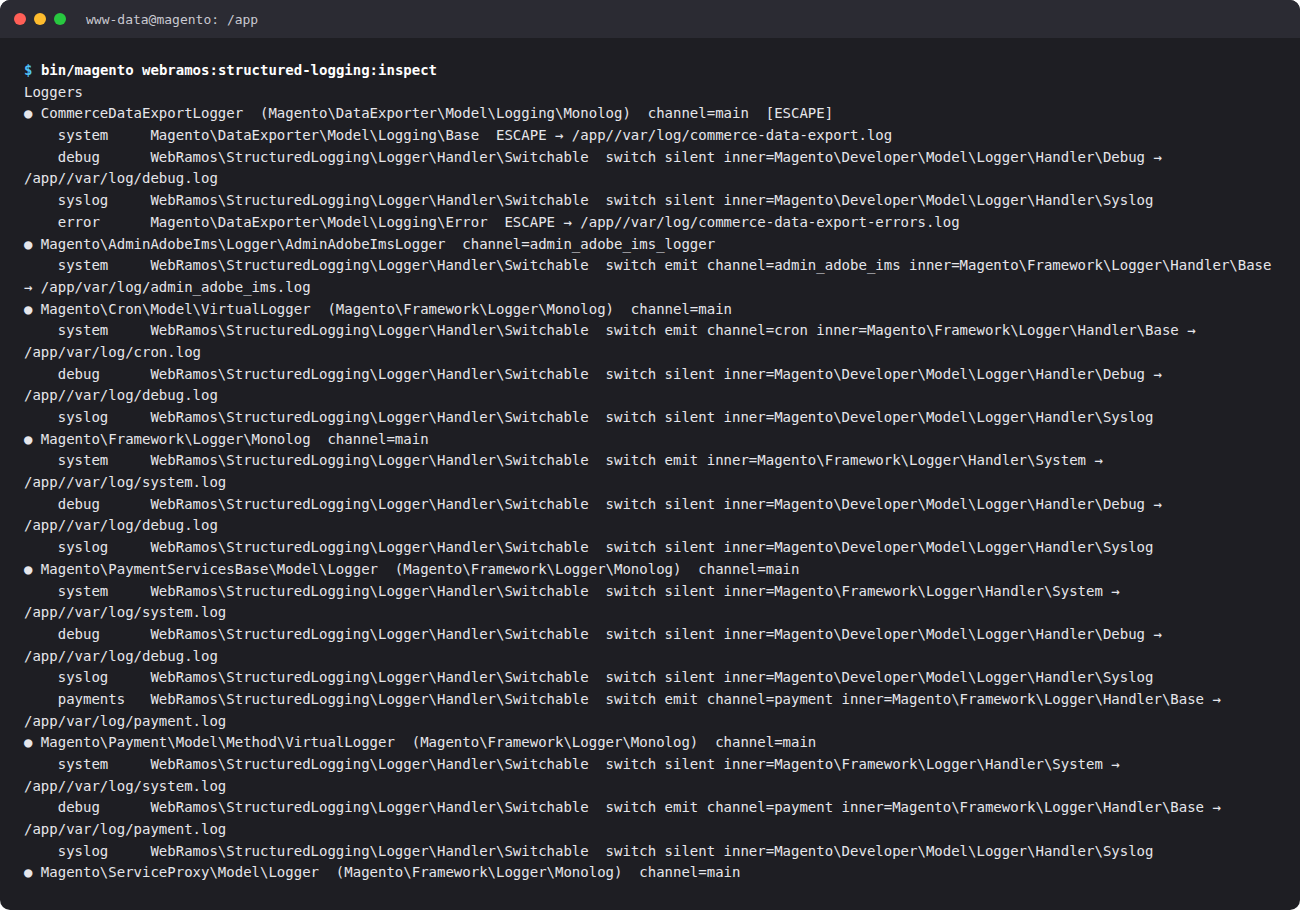Click Magento\Framework\Logger\Handler\System on the switch emit line
Image resolution: width=1300 pixels, height=911 pixels.
(x=921, y=460)
